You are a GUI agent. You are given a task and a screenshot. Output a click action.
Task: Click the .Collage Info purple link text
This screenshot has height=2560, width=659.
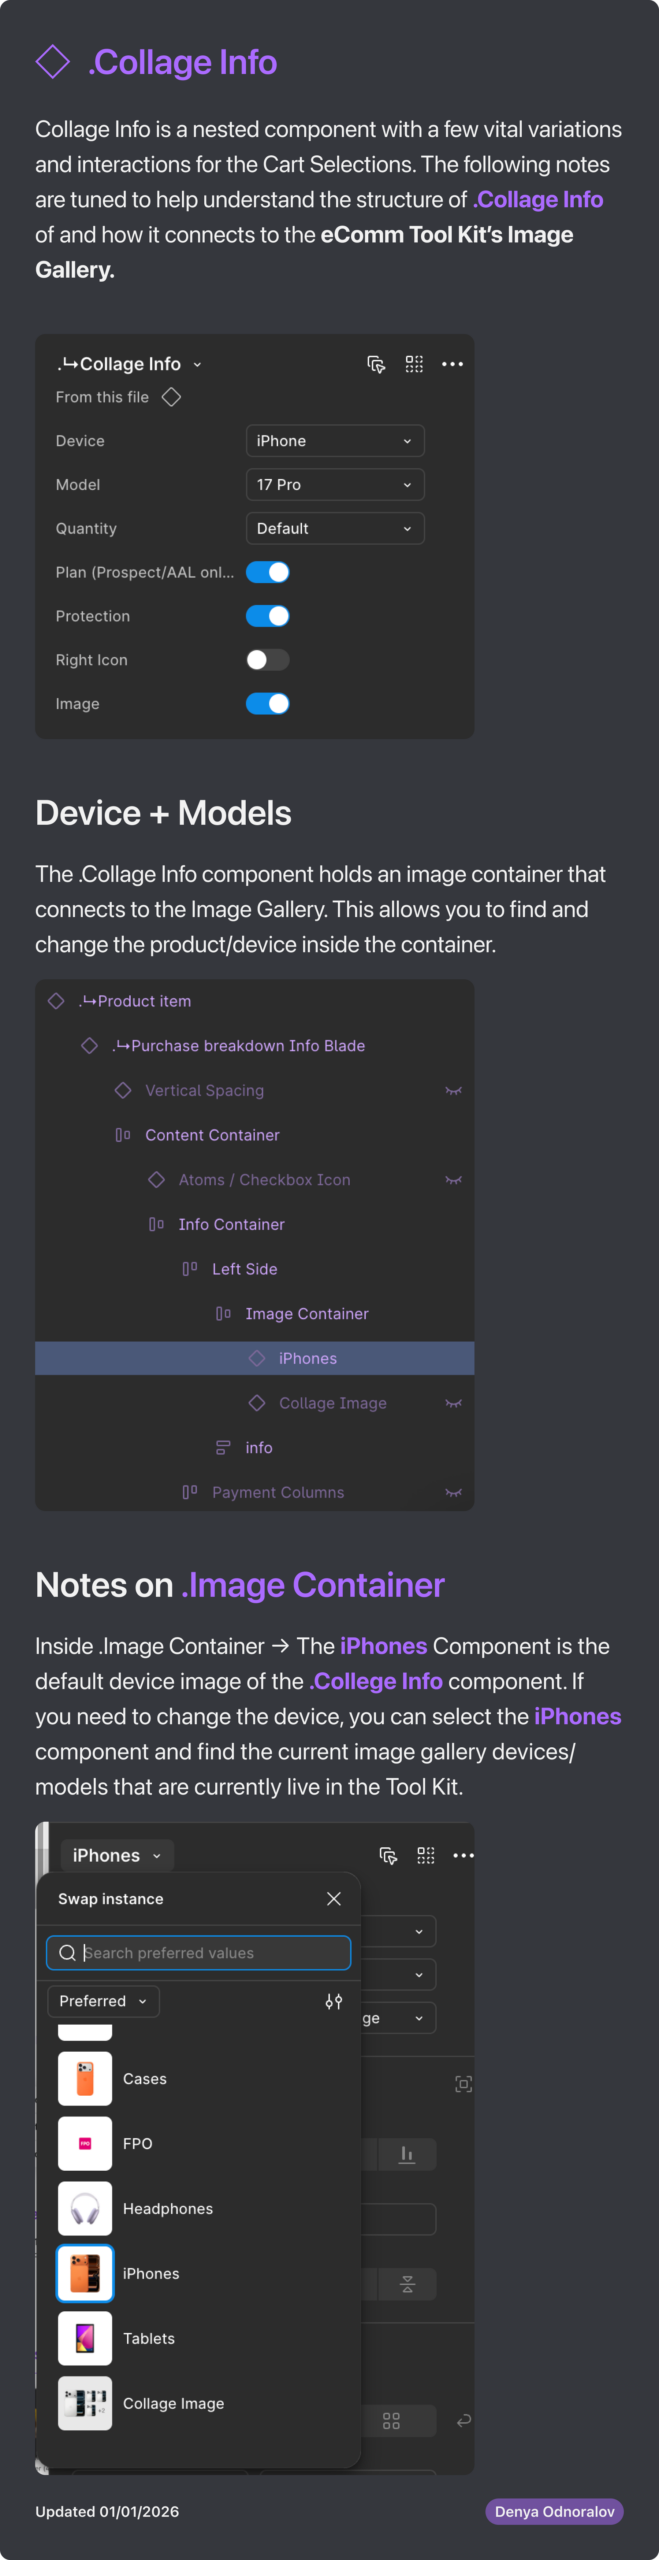click(x=538, y=200)
